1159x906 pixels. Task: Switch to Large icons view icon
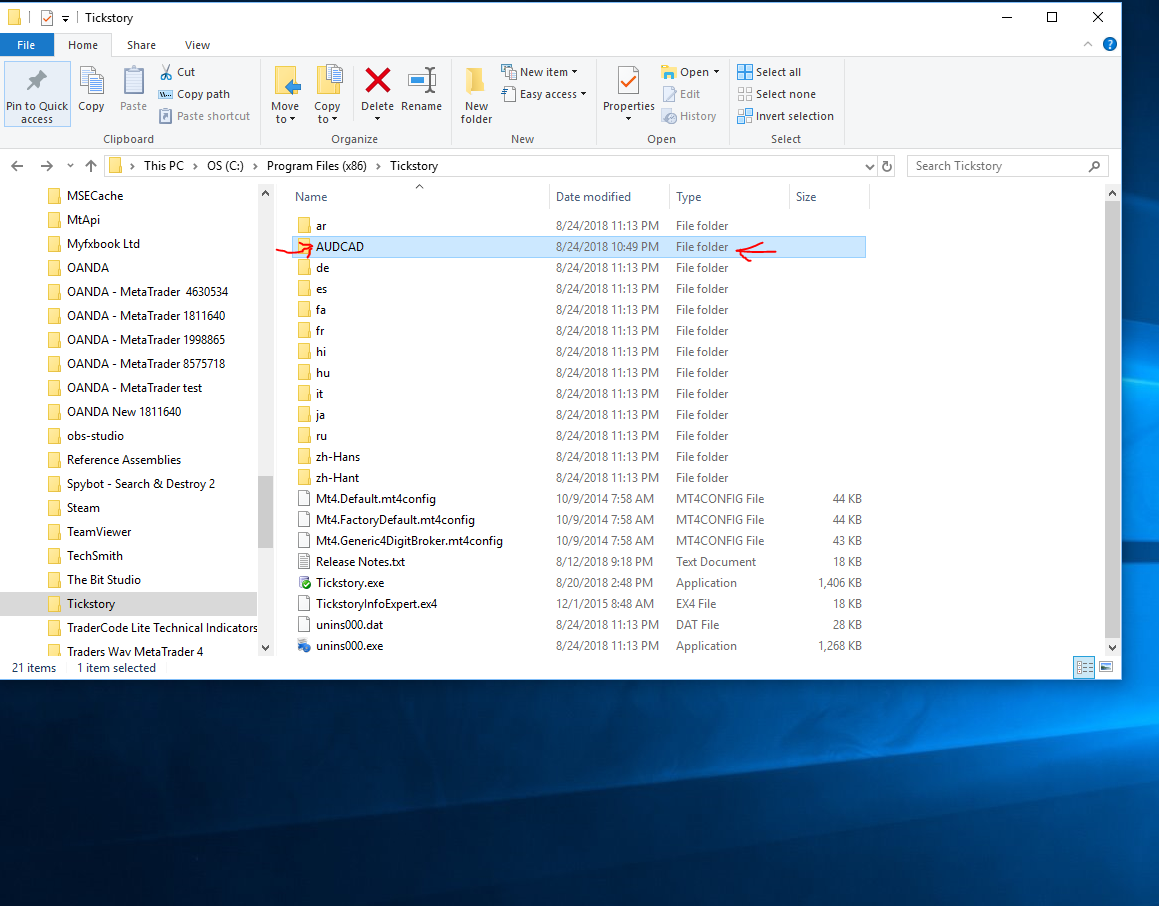tap(1106, 667)
